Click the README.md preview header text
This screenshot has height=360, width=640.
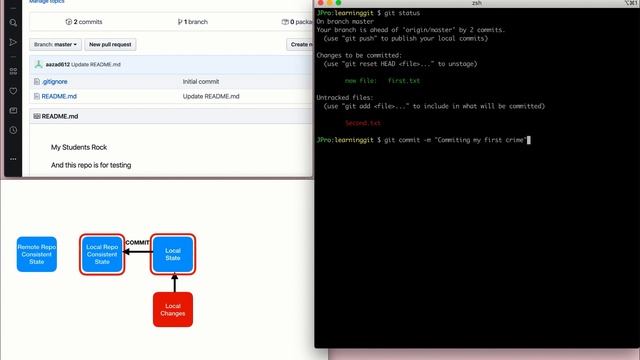point(60,116)
